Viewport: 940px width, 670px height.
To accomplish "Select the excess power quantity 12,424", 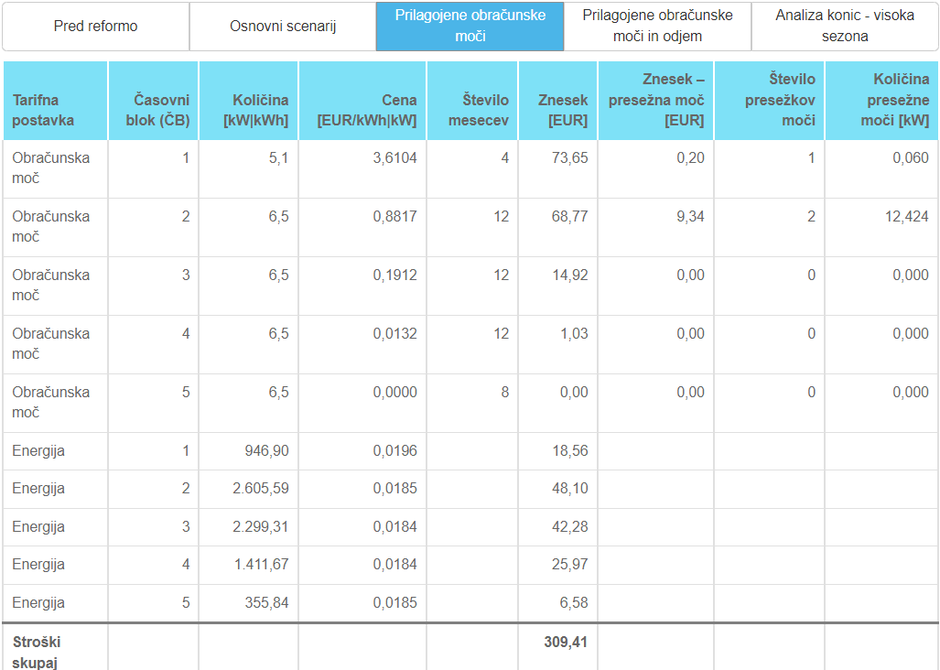I will [x=906, y=217].
